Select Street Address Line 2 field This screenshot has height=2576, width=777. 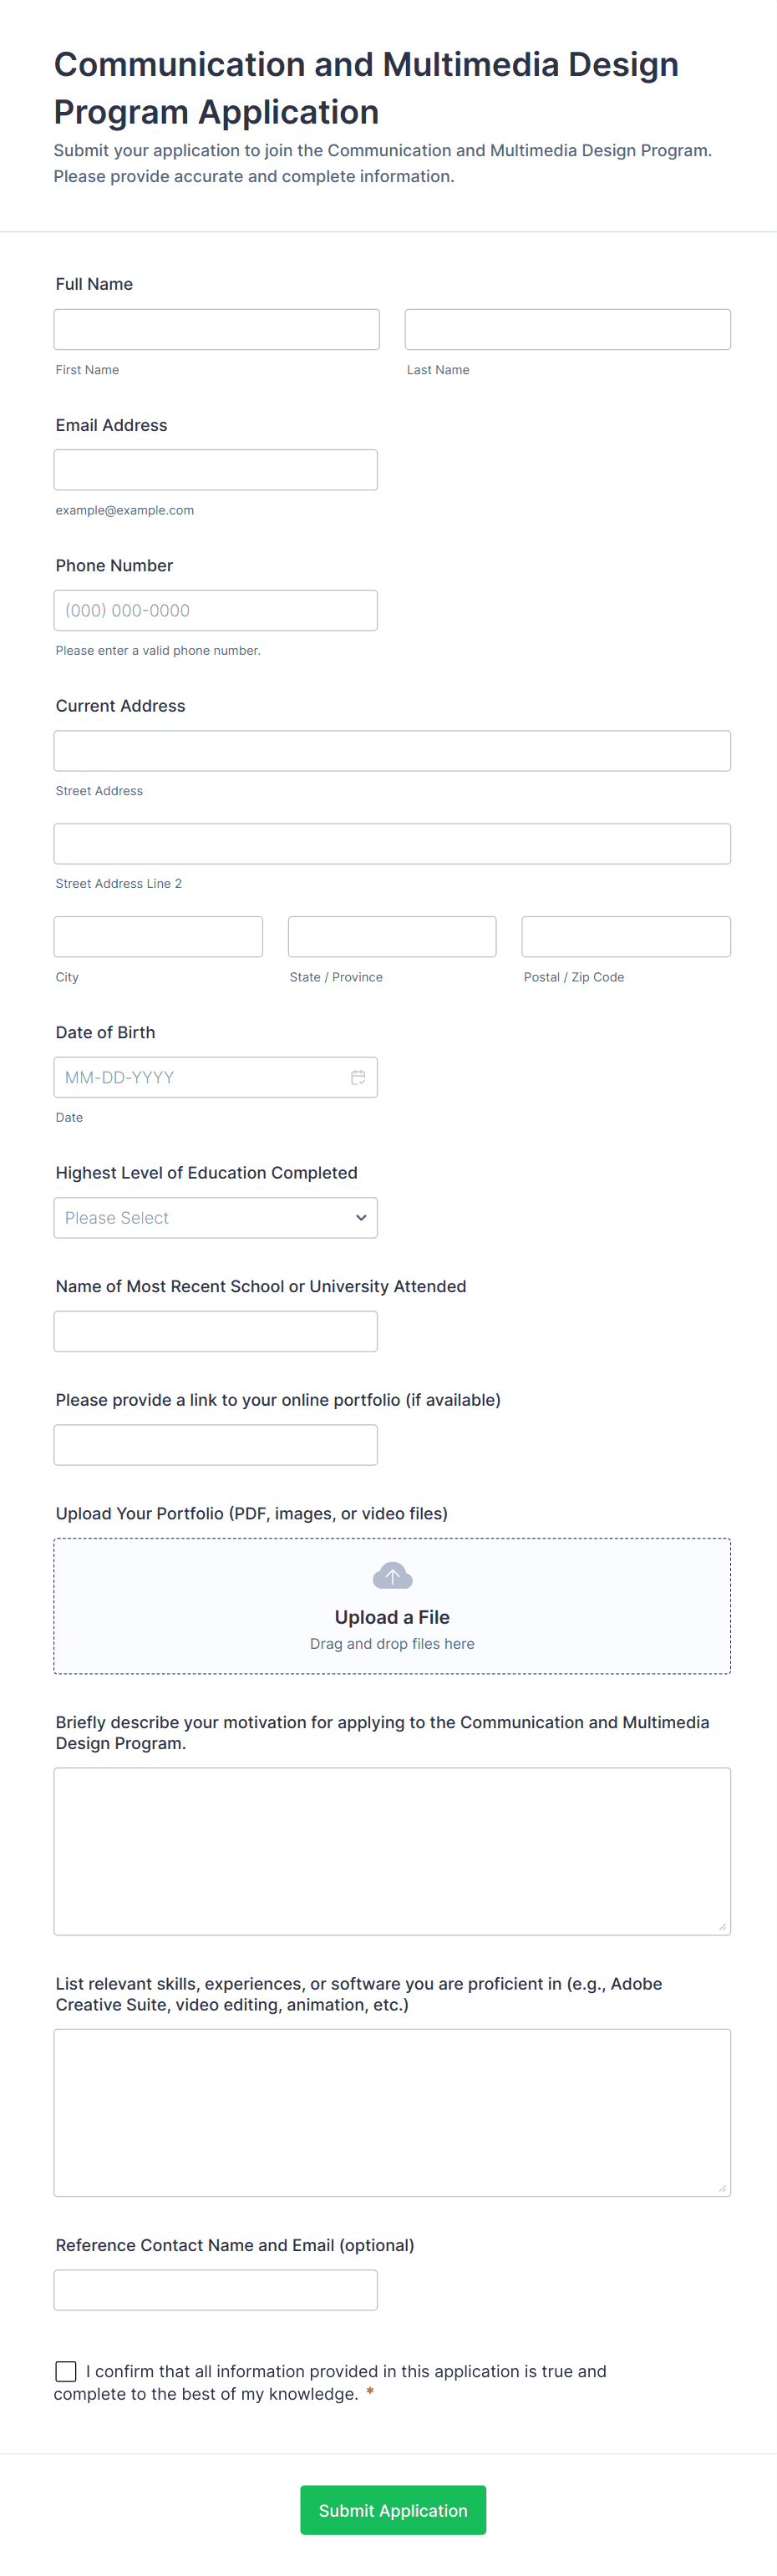[x=392, y=843]
